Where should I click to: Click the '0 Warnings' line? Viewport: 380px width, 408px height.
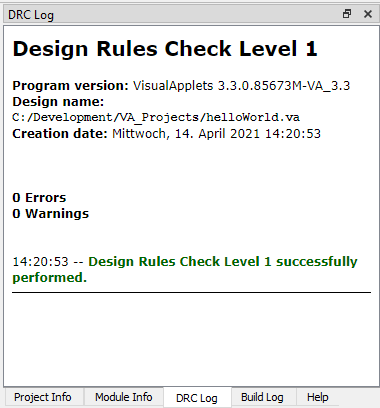point(51,214)
